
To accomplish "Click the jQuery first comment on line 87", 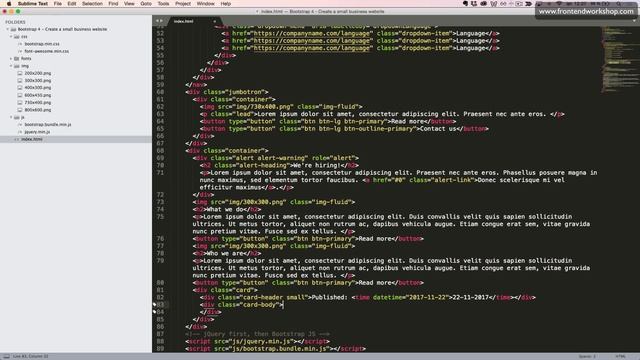I will [x=257, y=334].
